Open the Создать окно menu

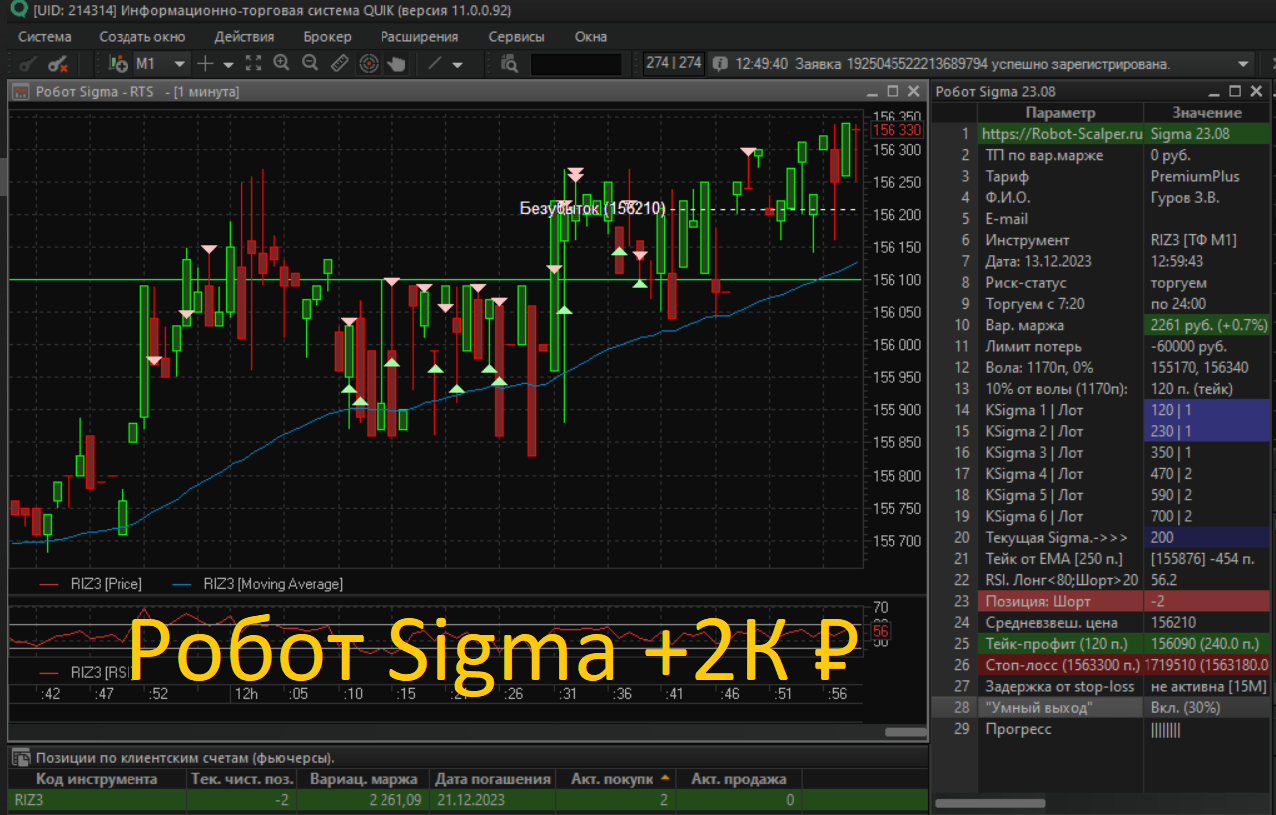142,37
